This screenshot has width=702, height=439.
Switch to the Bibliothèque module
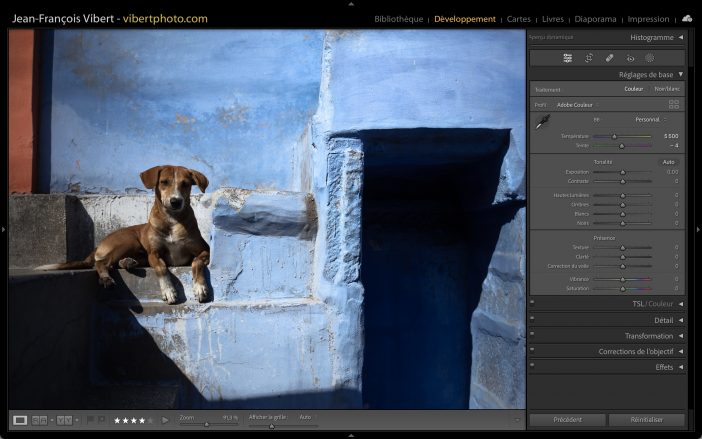[398, 19]
